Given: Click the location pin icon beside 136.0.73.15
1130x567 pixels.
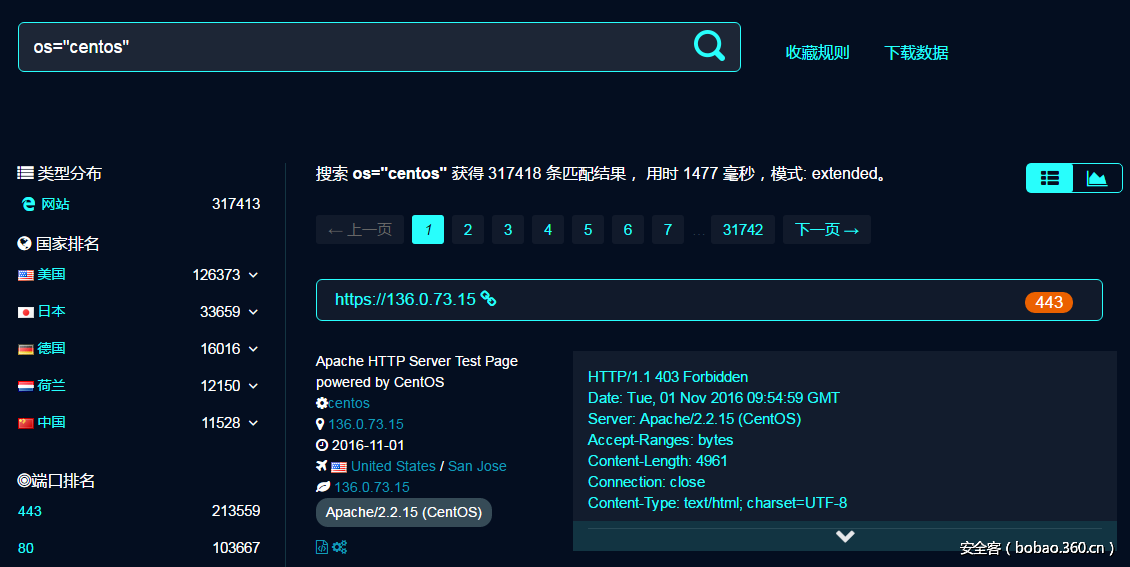Looking at the screenshot, I should (320, 424).
